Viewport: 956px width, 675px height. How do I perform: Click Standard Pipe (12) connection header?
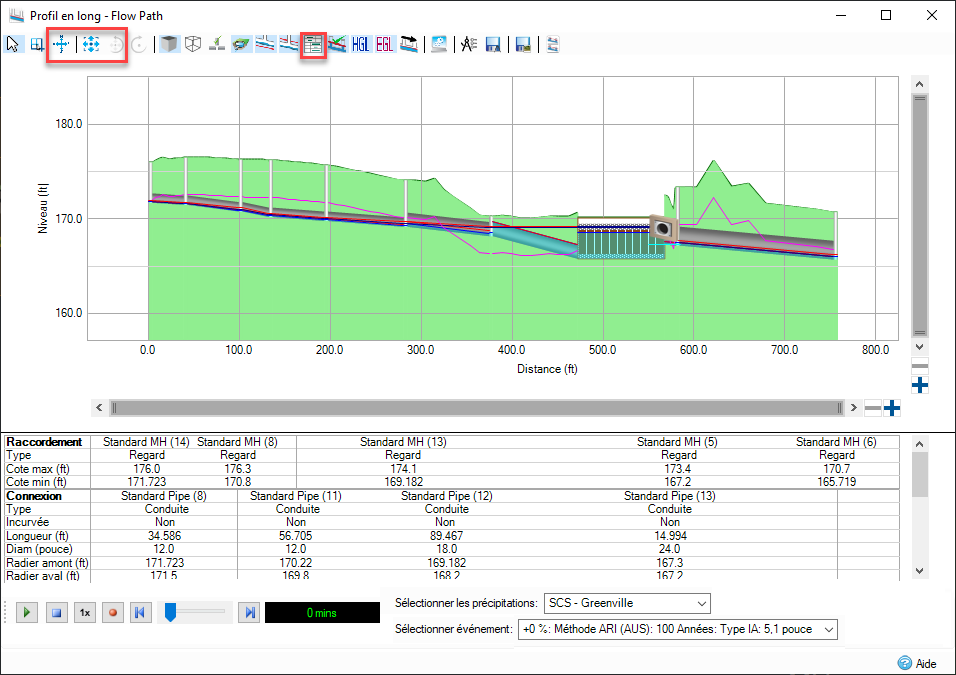(446, 496)
